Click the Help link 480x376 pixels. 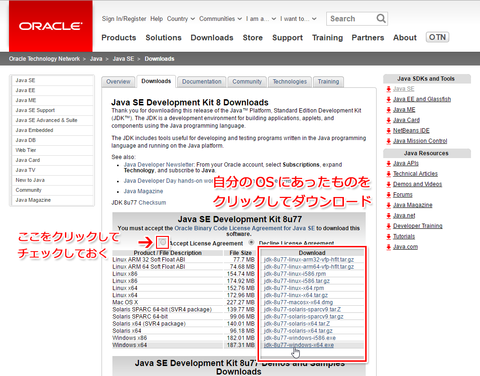156,19
